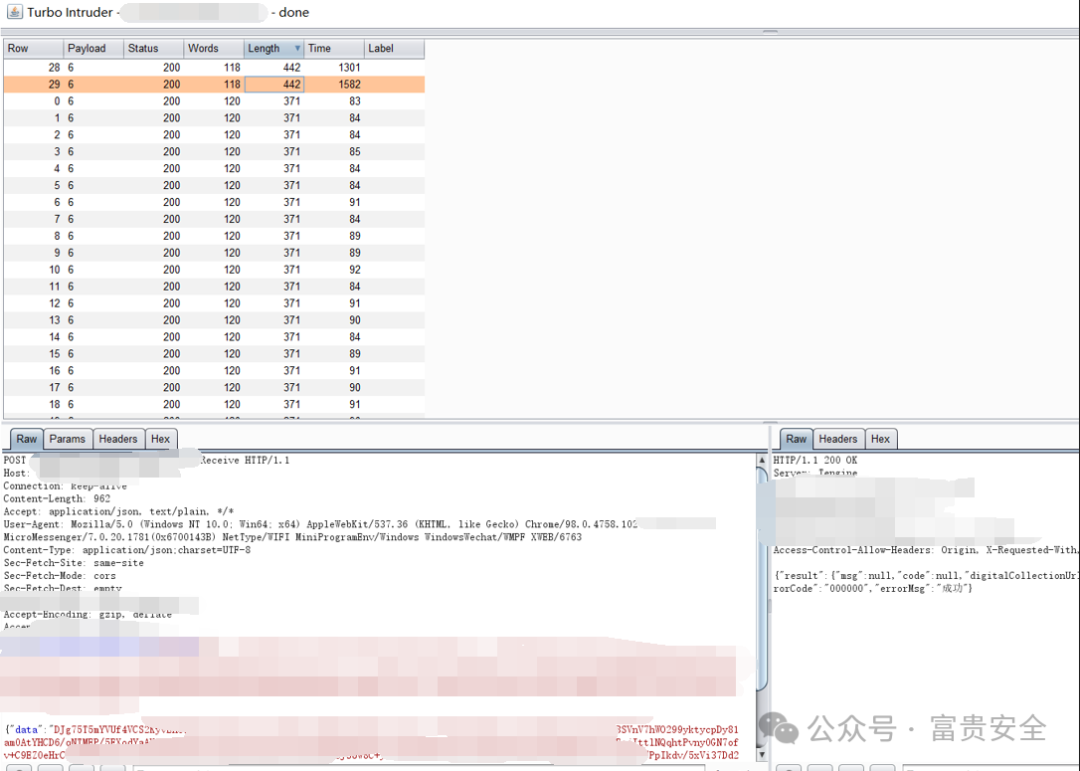Click the request pane scrollbar down arrow
The height and width of the screenshot is (771, 1080).
(x=762, y=754)
